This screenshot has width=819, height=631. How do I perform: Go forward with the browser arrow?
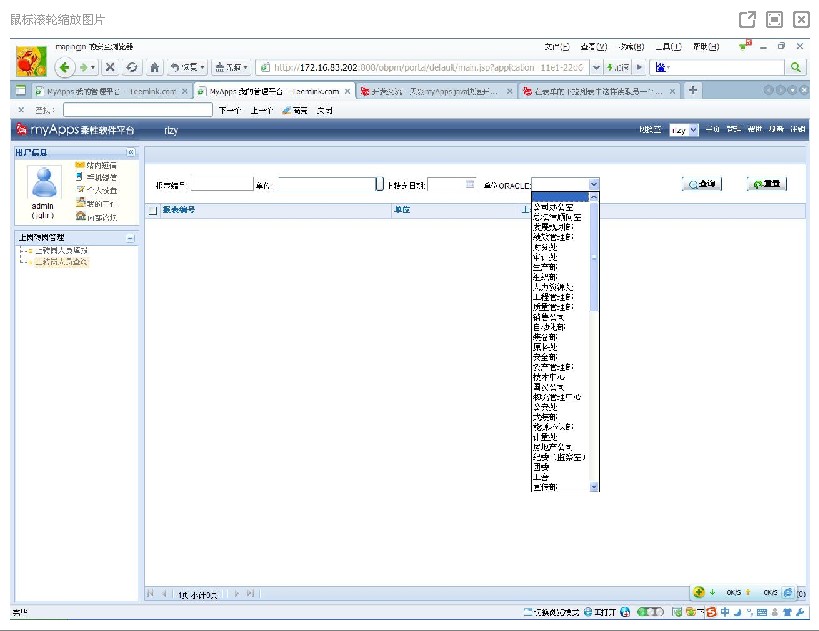point(83,67)
